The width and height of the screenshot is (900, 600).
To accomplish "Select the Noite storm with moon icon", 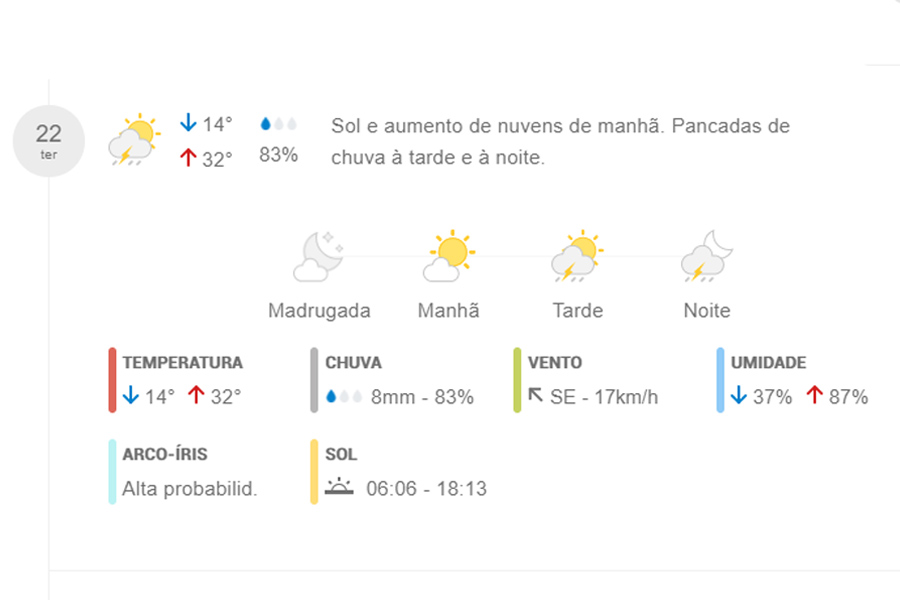I will coord(707,257).
